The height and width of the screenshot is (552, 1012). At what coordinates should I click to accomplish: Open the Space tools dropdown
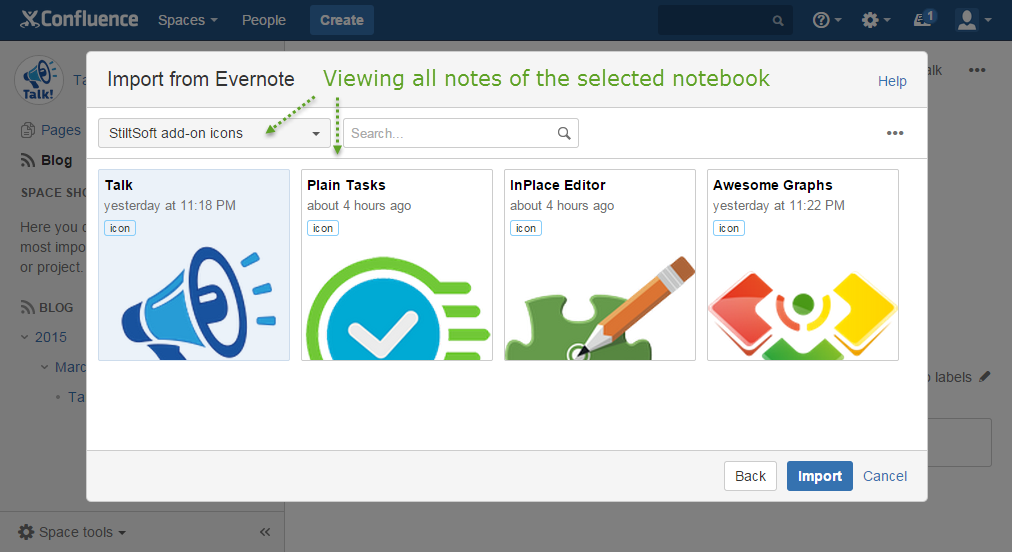72,532
